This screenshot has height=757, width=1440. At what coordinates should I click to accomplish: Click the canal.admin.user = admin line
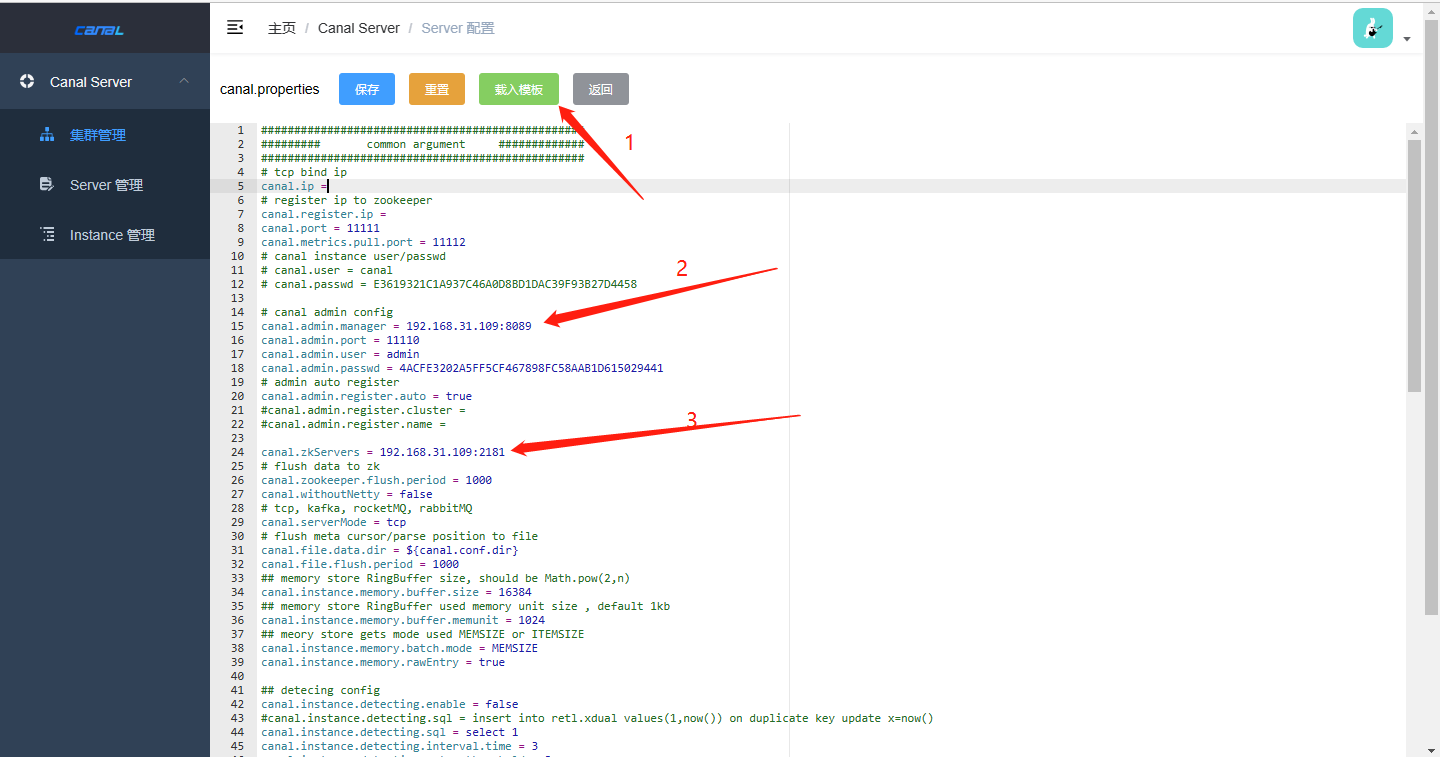pyautogui.click(x=340, y=354)
